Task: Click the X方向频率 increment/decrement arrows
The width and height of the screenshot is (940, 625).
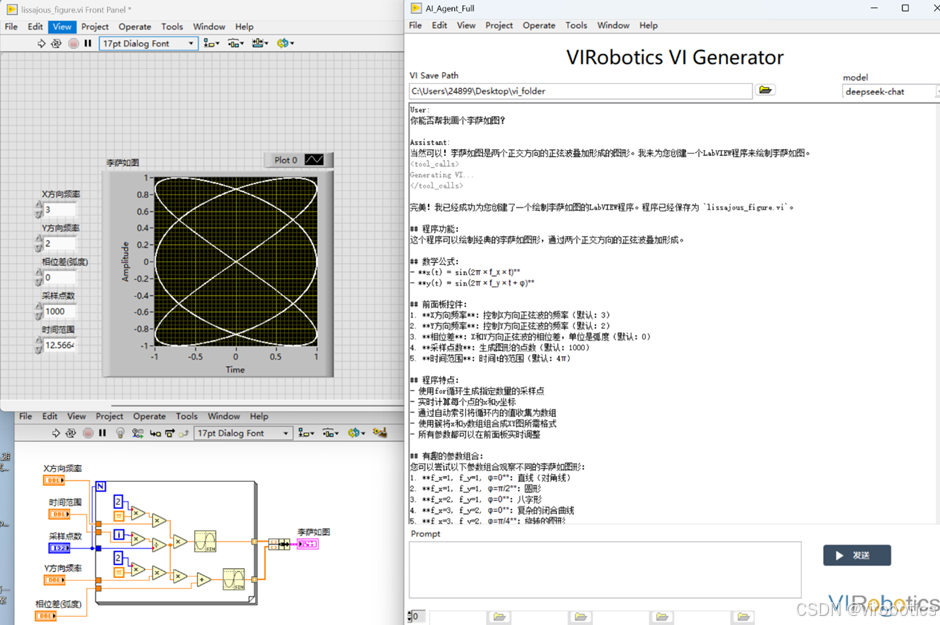Action: click(39, 210)
